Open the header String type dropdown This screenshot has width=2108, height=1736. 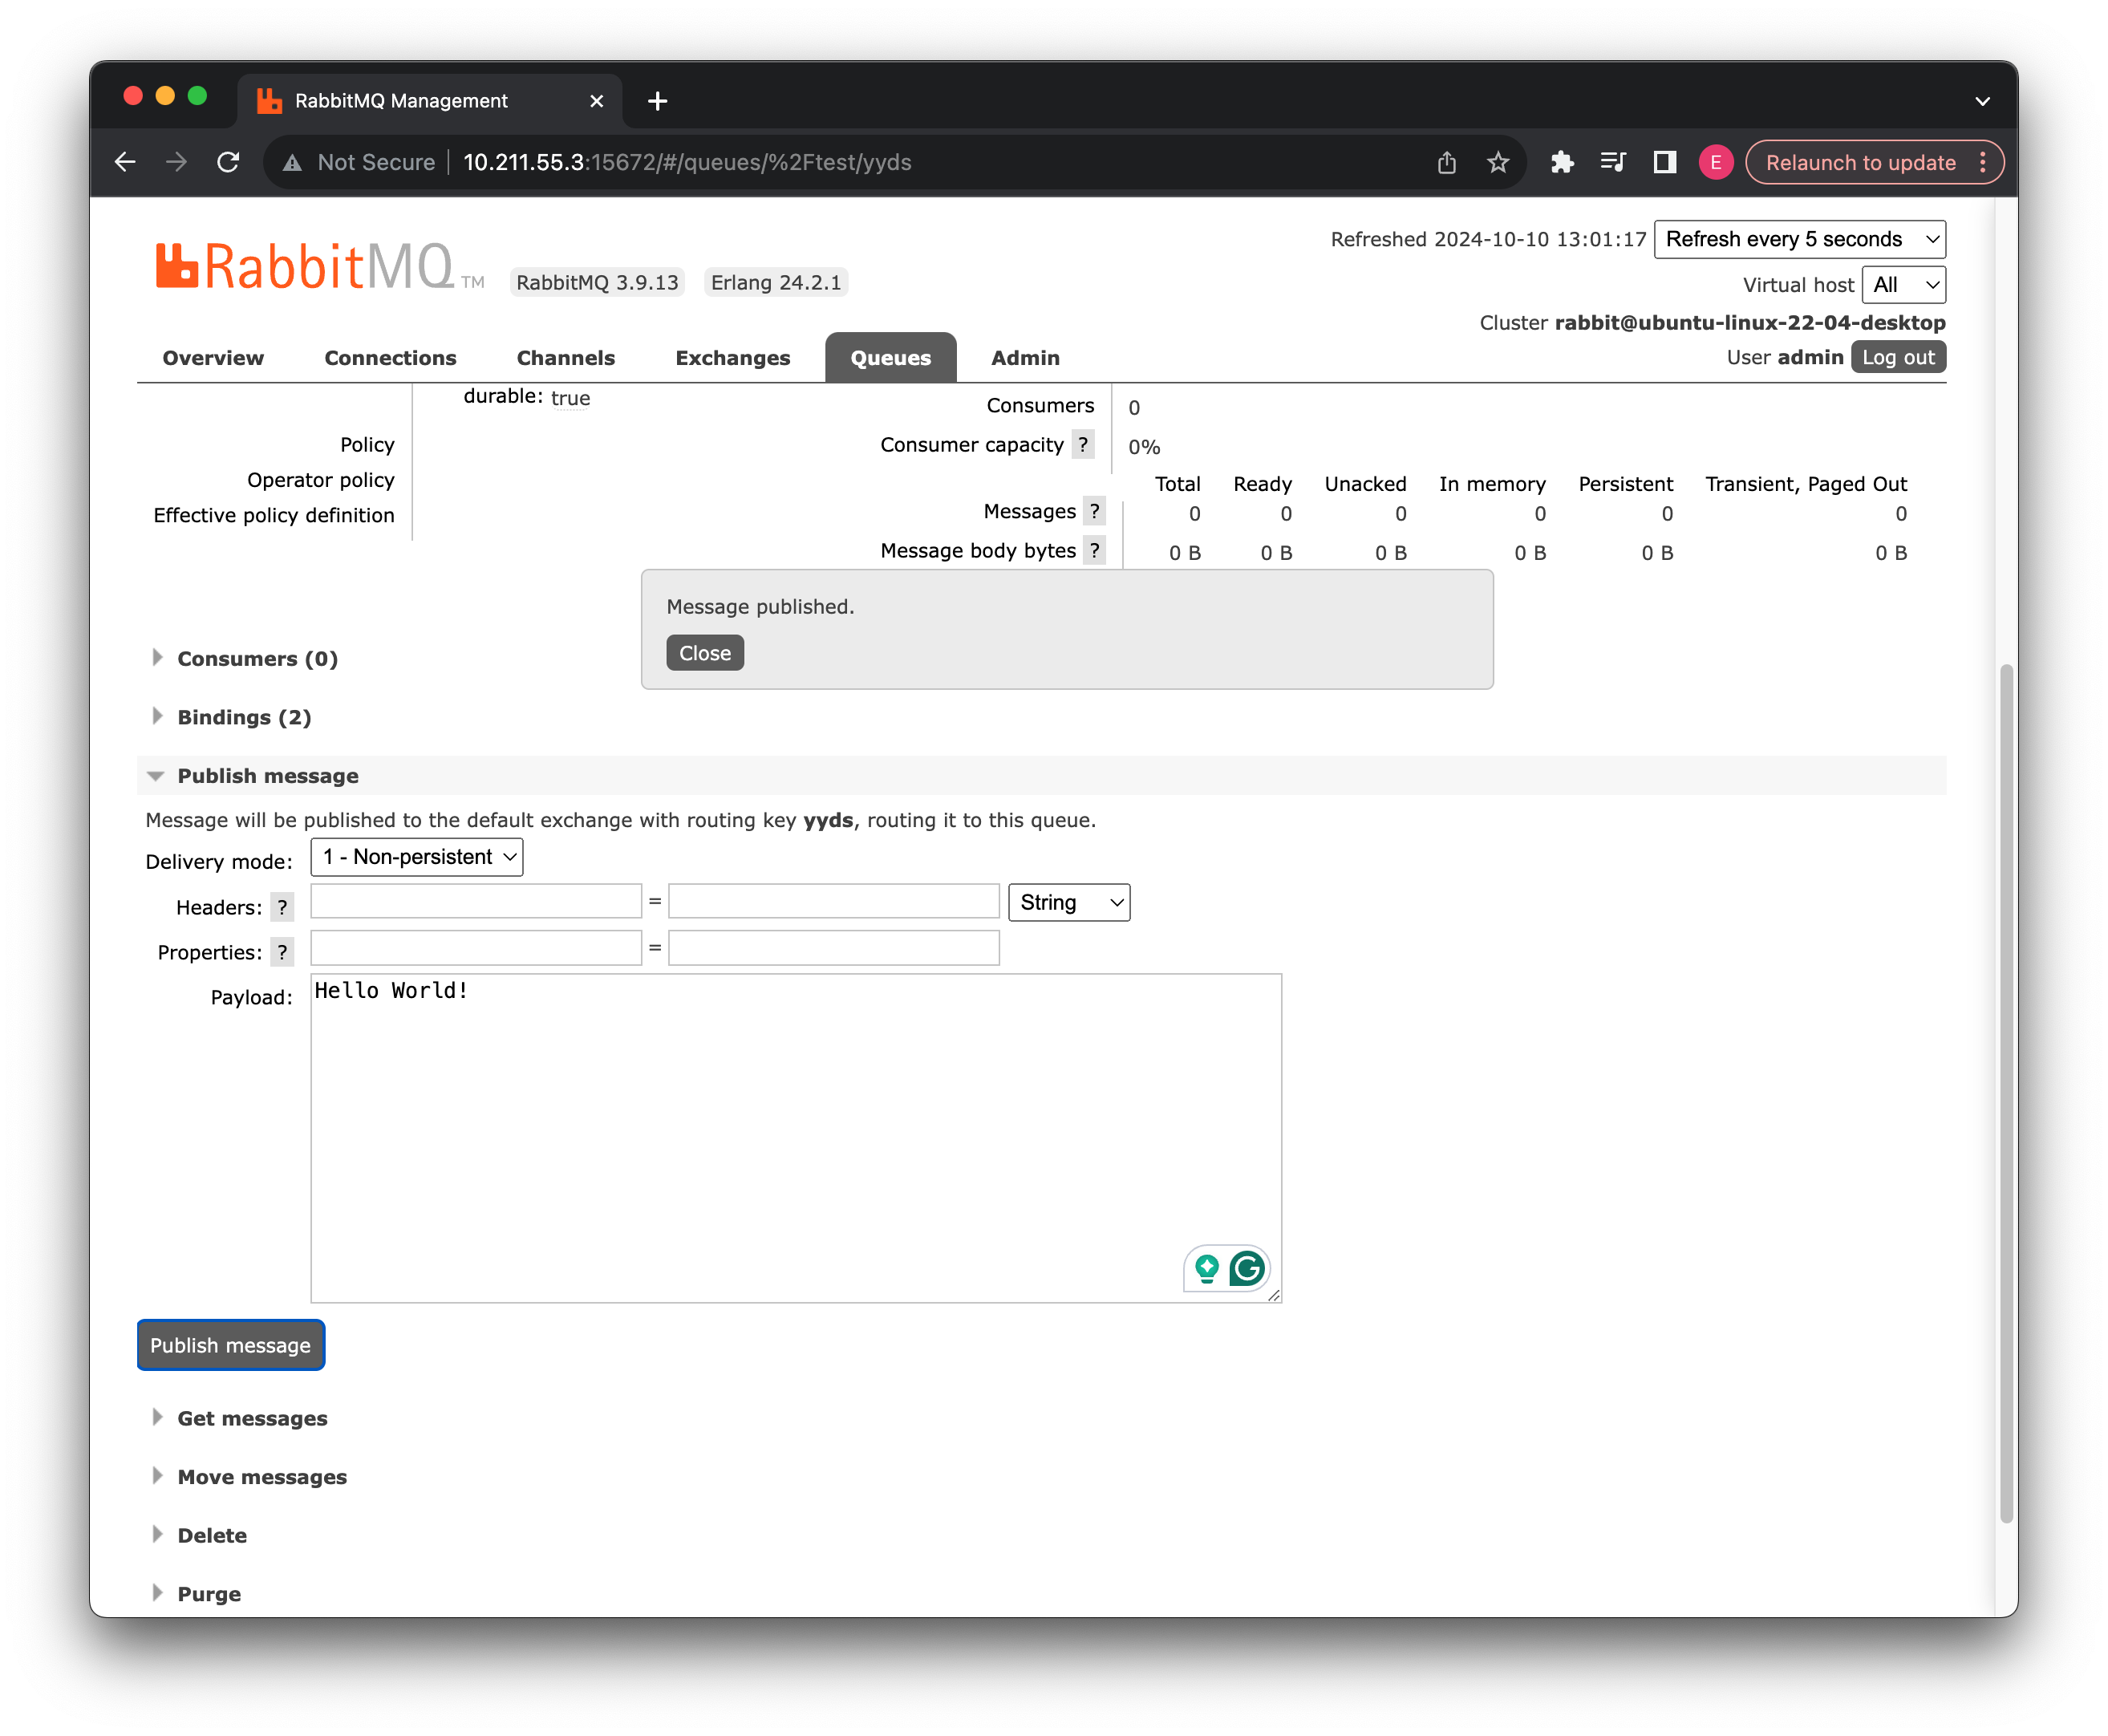tap(1068, 902)
